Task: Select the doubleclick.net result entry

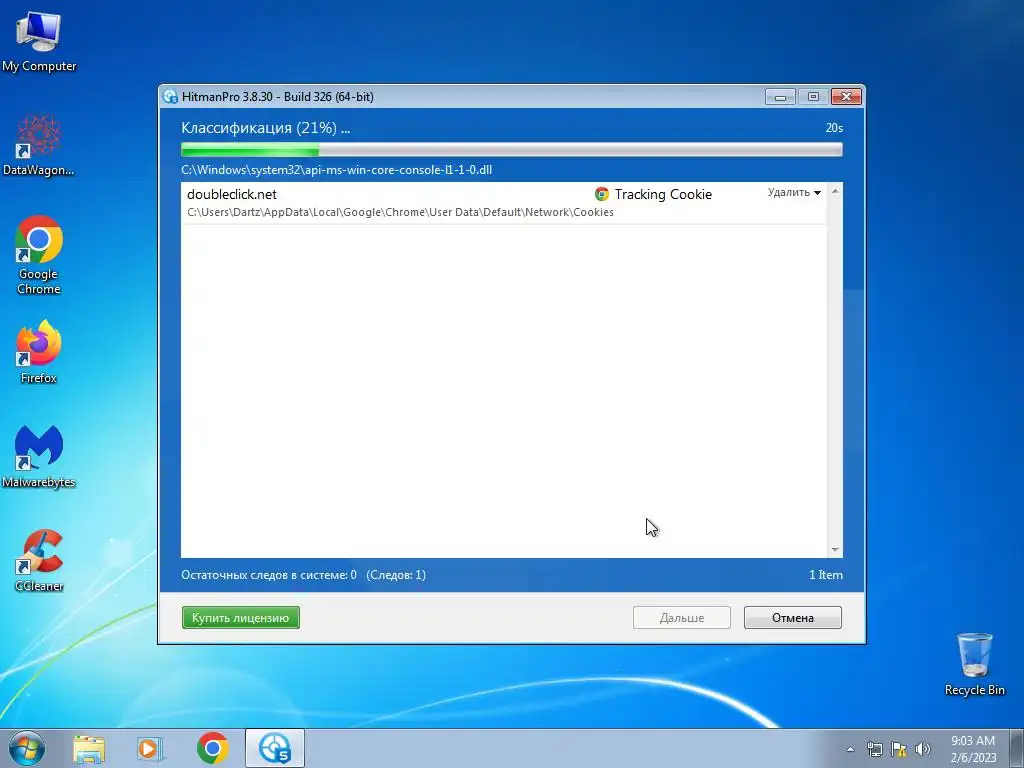Action: [x=504, y=203]
